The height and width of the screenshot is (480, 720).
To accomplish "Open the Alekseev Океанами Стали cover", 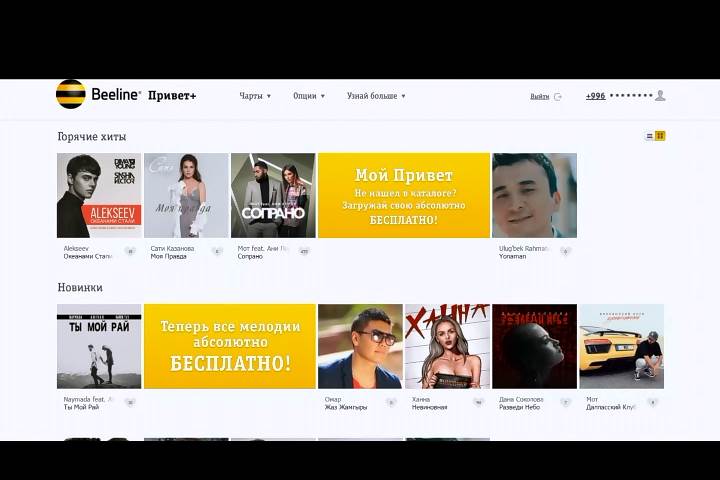I will 99,195.
